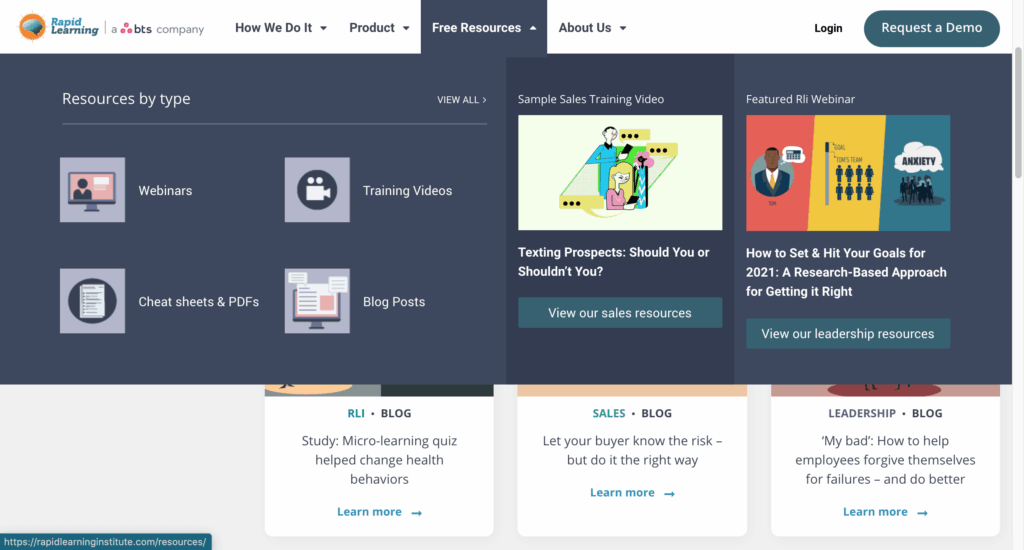
Task: Click the Request a Demo button
Action: click(931, 28)
